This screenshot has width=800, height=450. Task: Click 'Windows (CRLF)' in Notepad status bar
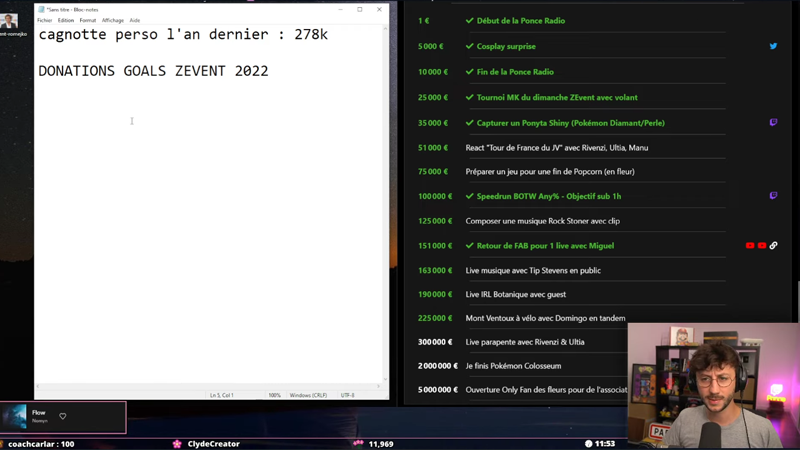[x=308, y=395]
